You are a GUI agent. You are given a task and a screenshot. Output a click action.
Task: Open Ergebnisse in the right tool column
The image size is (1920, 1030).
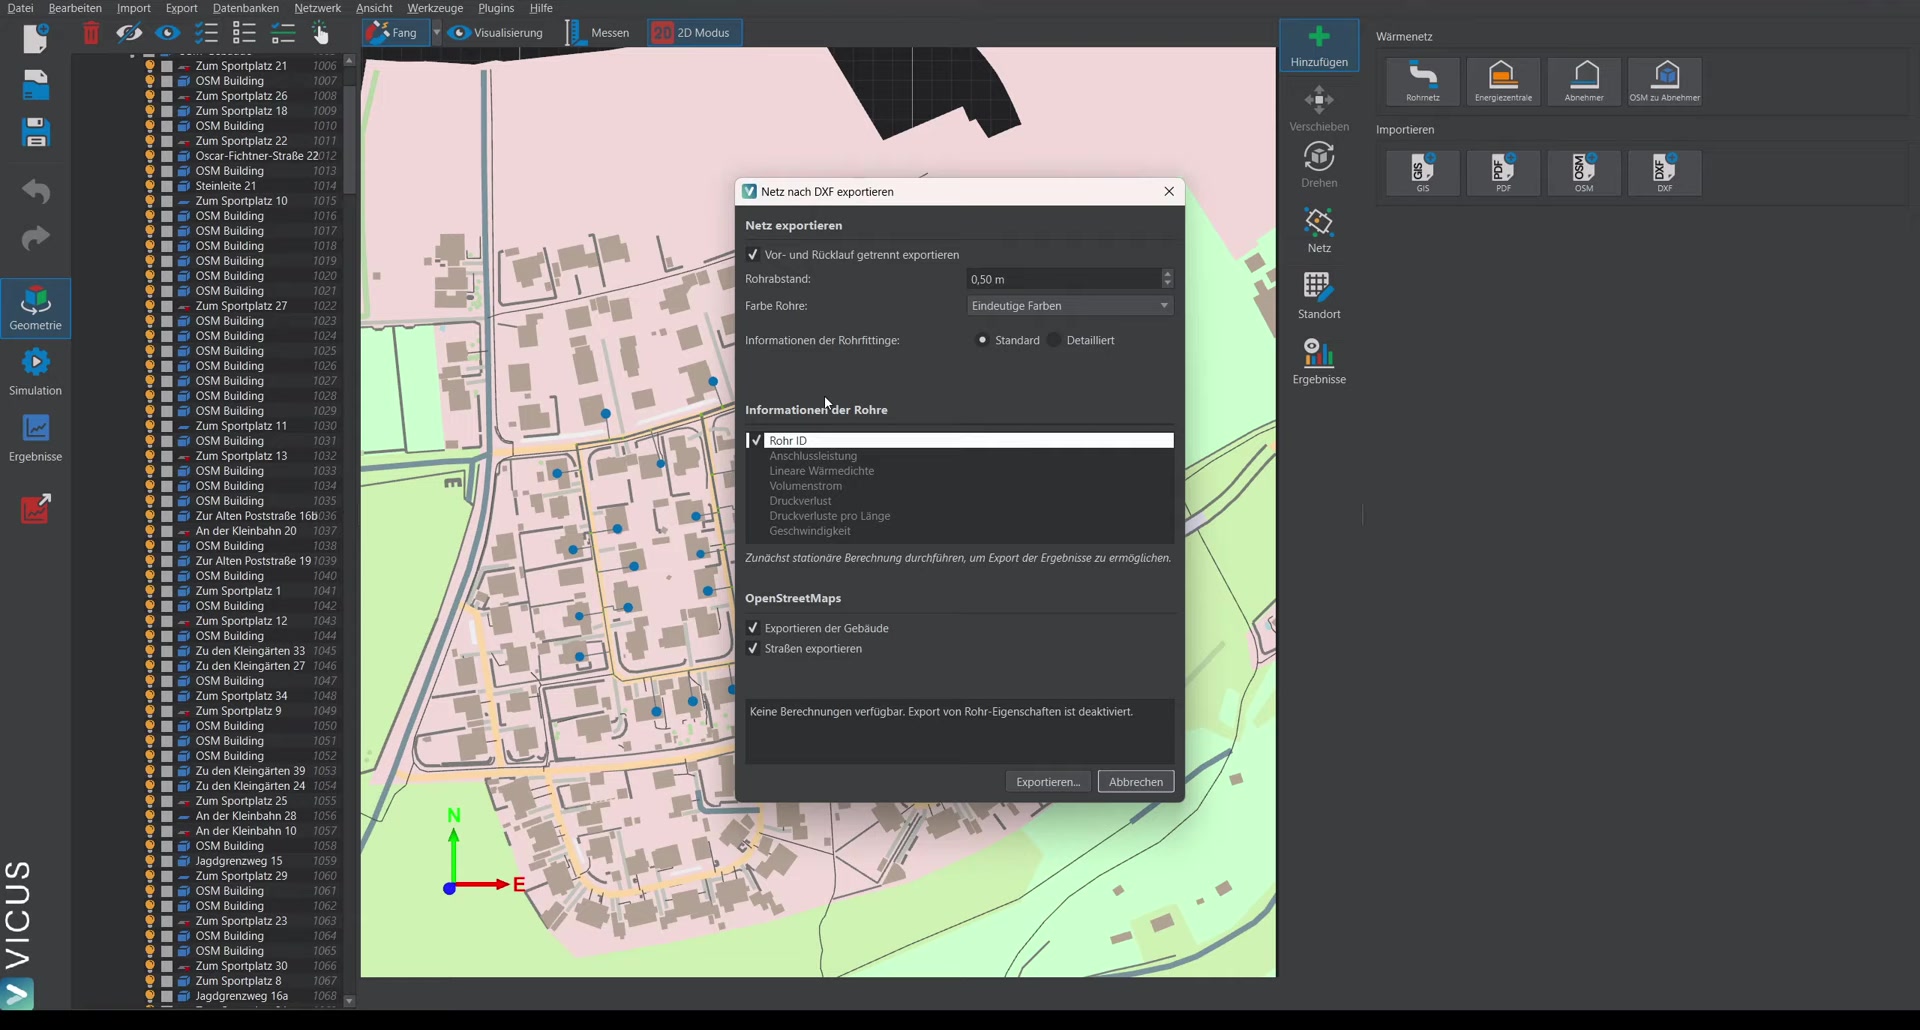(1319, 362)
